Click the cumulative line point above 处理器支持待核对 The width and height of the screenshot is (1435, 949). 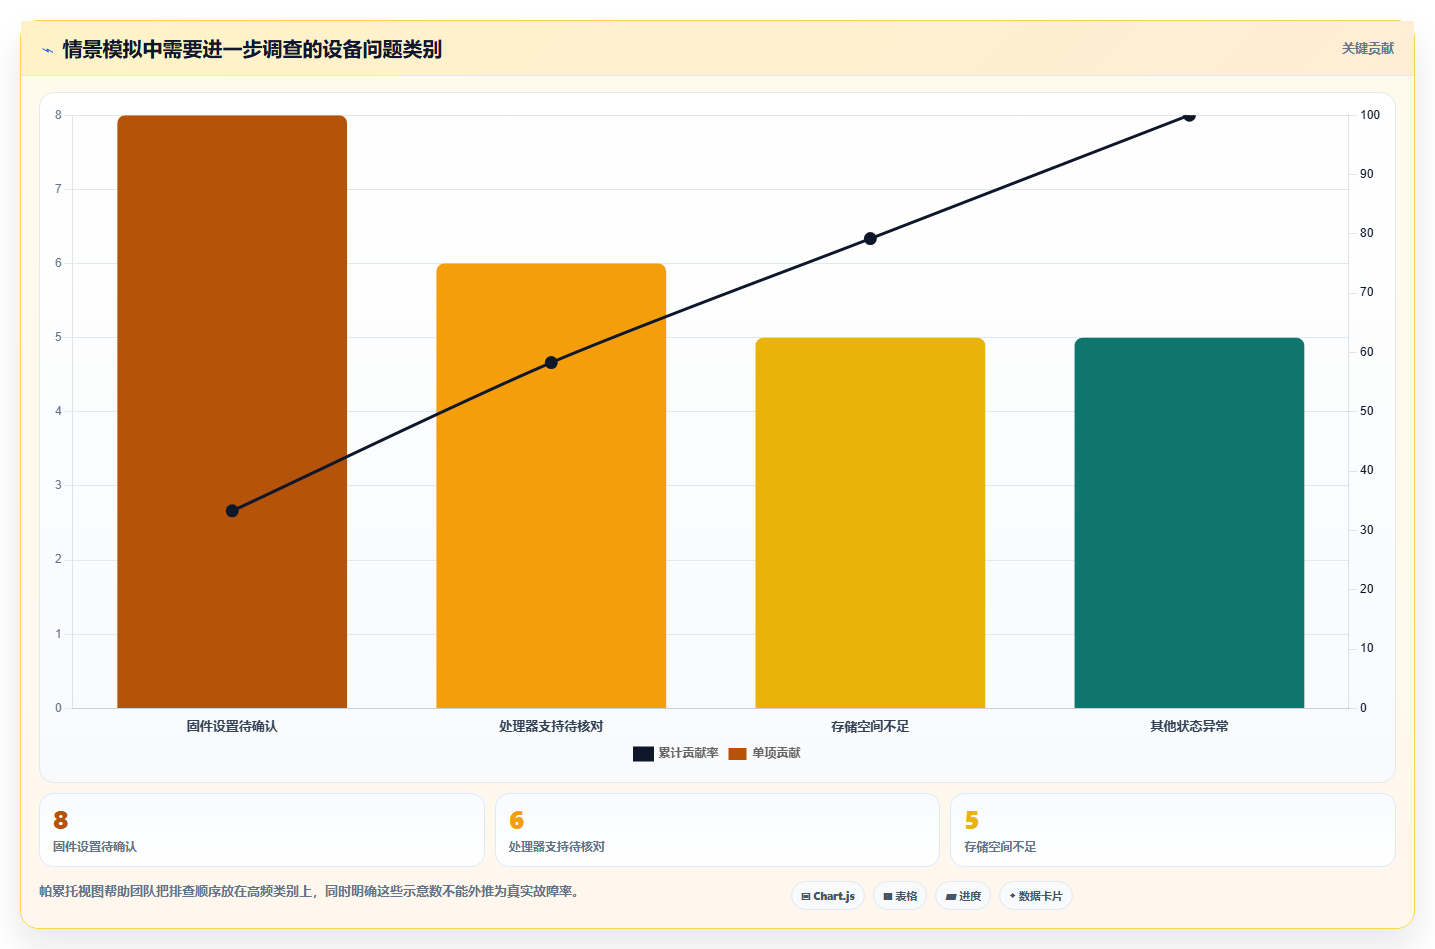[x=551, y=362]
